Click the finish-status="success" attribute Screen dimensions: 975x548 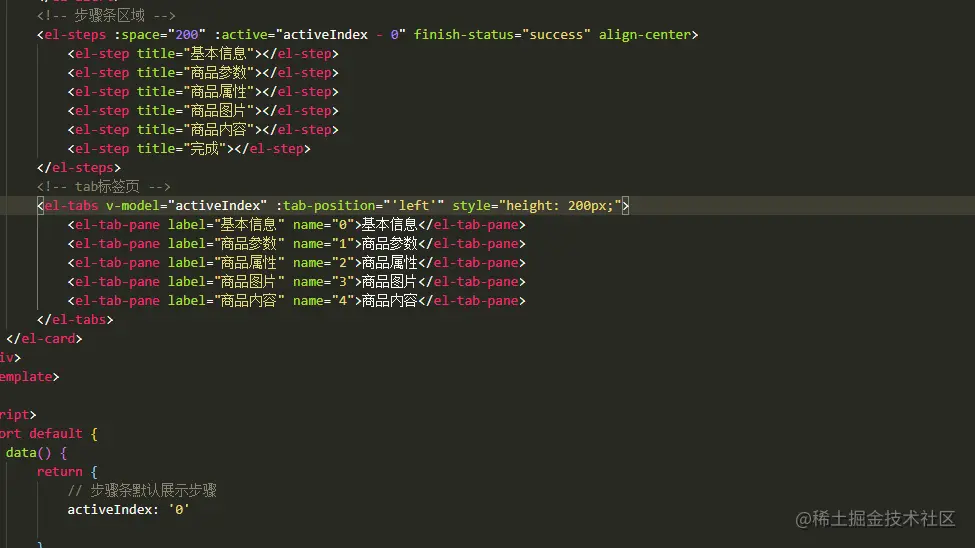[502, 35]
